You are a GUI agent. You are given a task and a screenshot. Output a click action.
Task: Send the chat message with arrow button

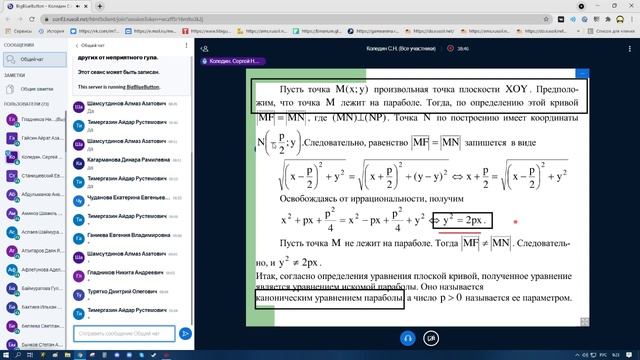(185, 333)
